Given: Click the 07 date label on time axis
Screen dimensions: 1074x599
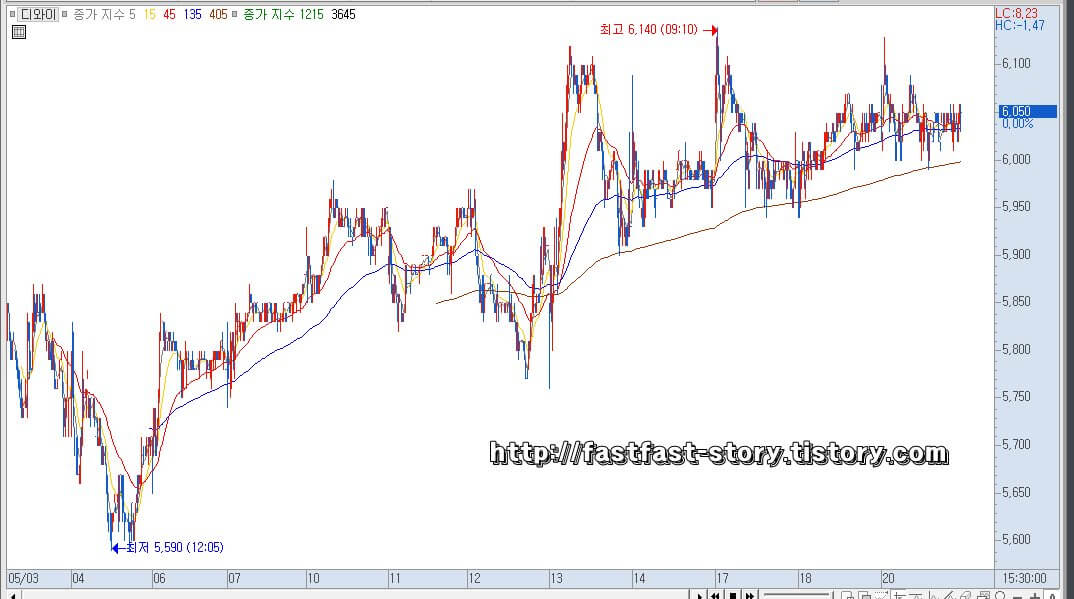Looking at the screenshot, I should (234, 578).
